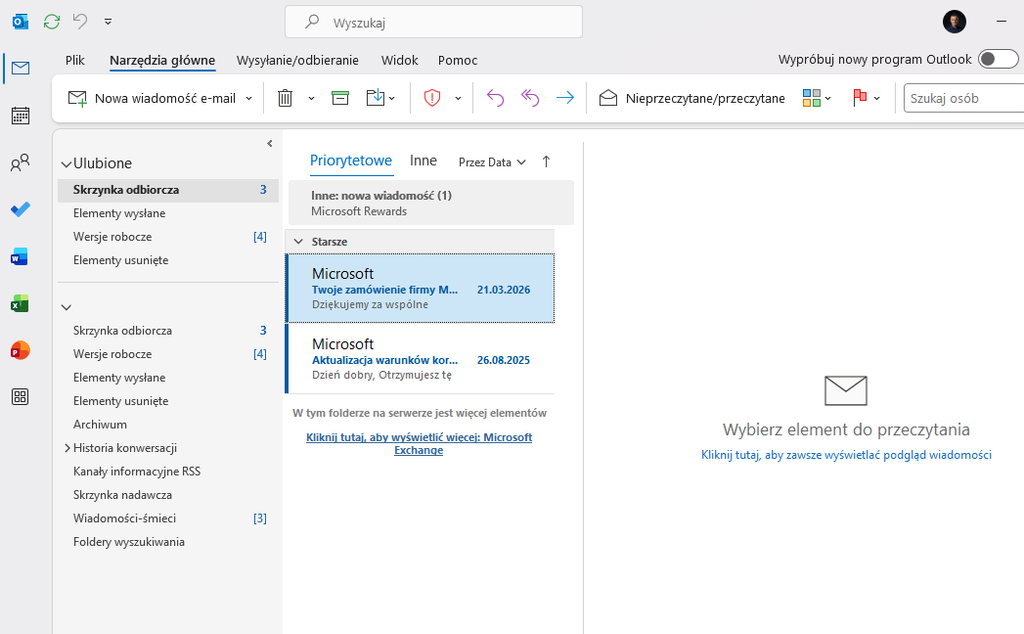Open Quick Access Toolbar customize arrow

pyautogui.click(x=108, y=22)
